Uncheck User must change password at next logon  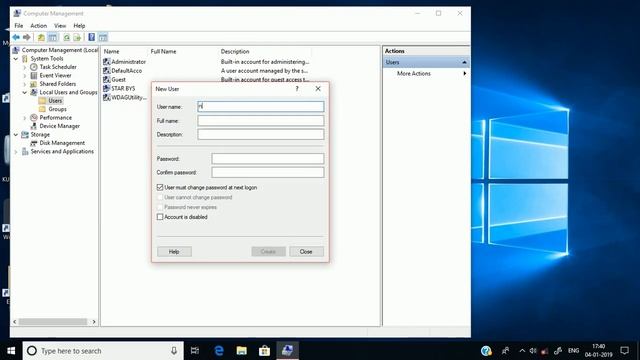160,187
